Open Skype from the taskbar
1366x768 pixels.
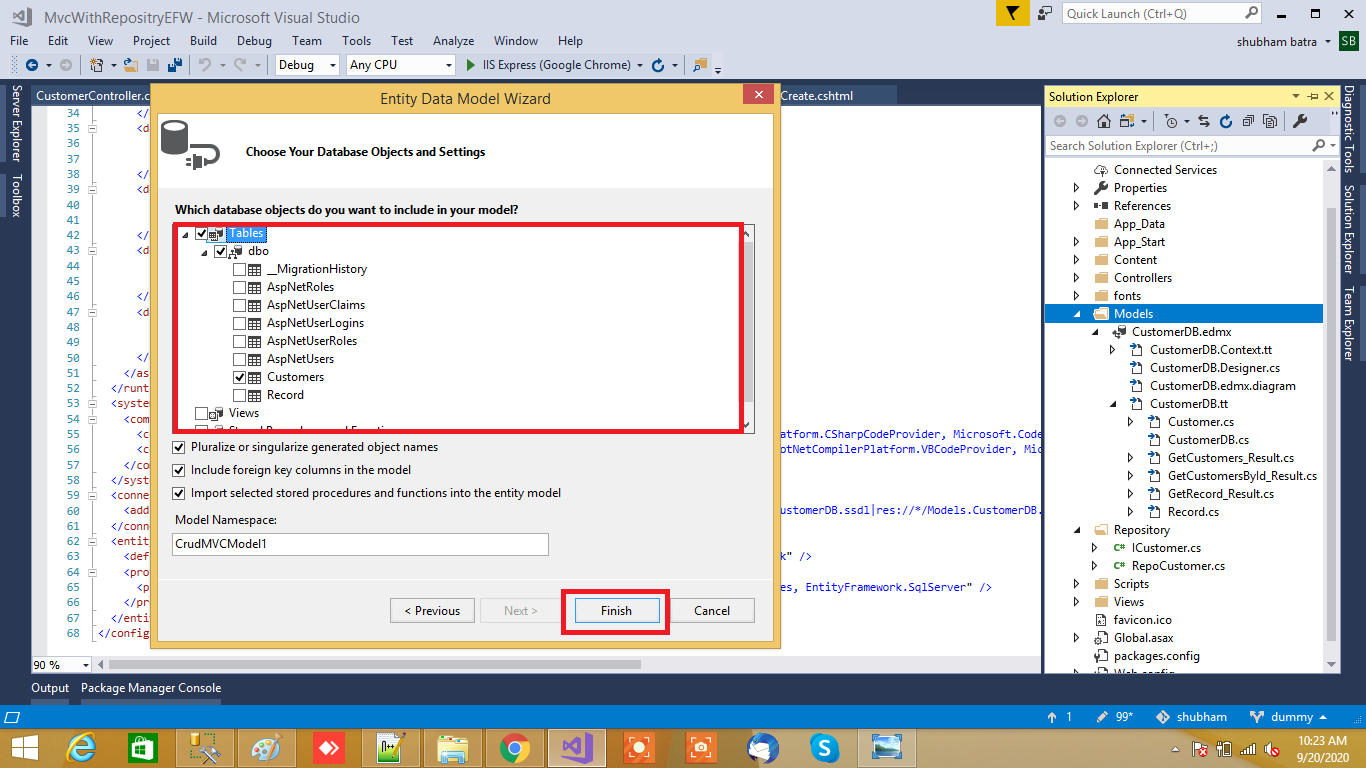click(x=824, y=747)
